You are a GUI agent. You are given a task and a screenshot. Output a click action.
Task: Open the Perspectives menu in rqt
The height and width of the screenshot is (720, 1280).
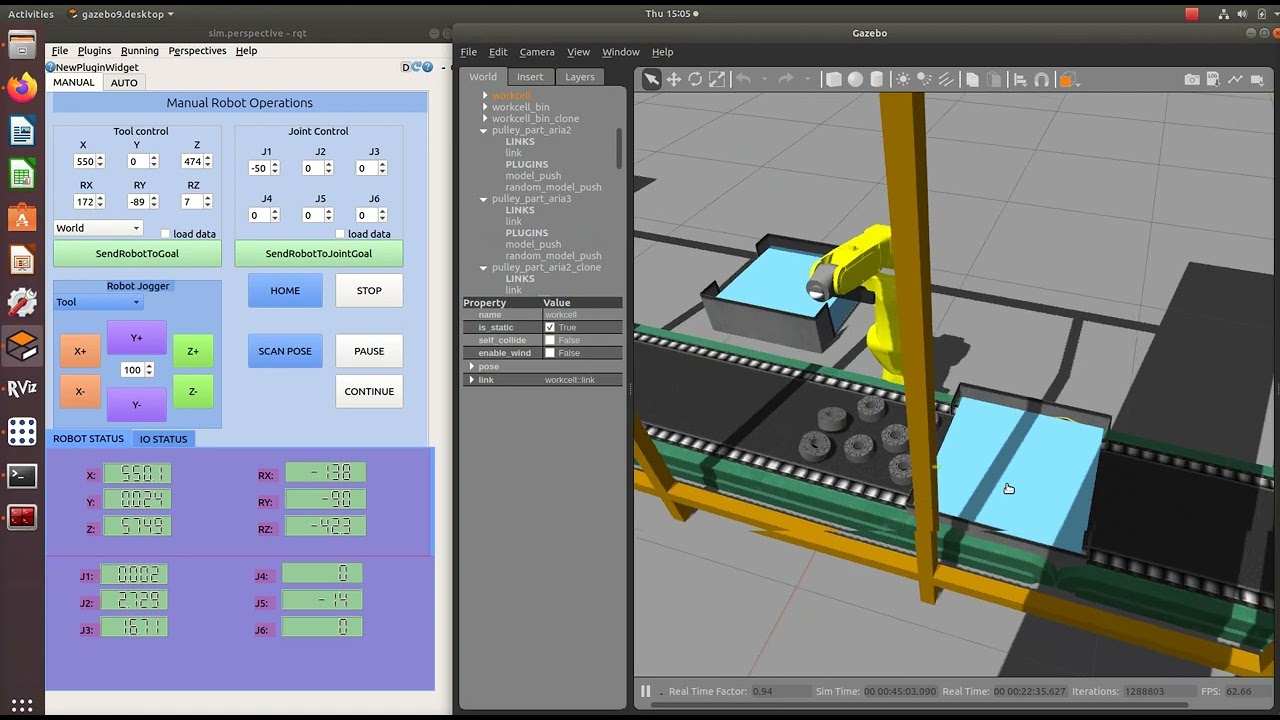[197, 50]
